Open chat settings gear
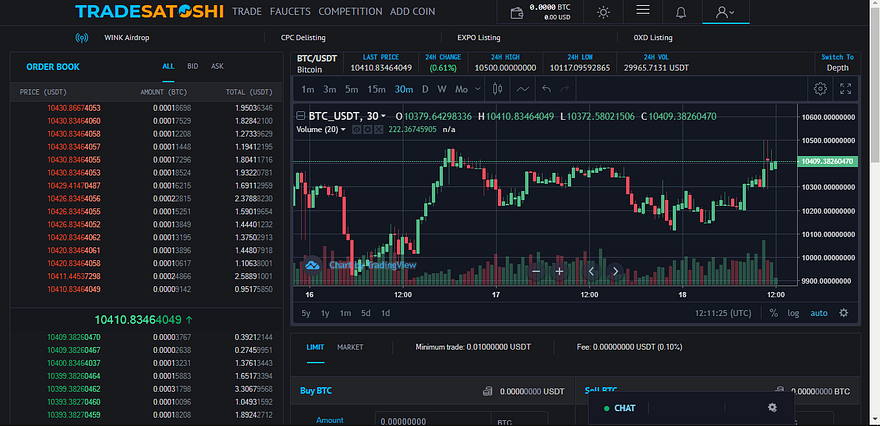This screenshot has height=426, width=880. click(x=772, y=407)
